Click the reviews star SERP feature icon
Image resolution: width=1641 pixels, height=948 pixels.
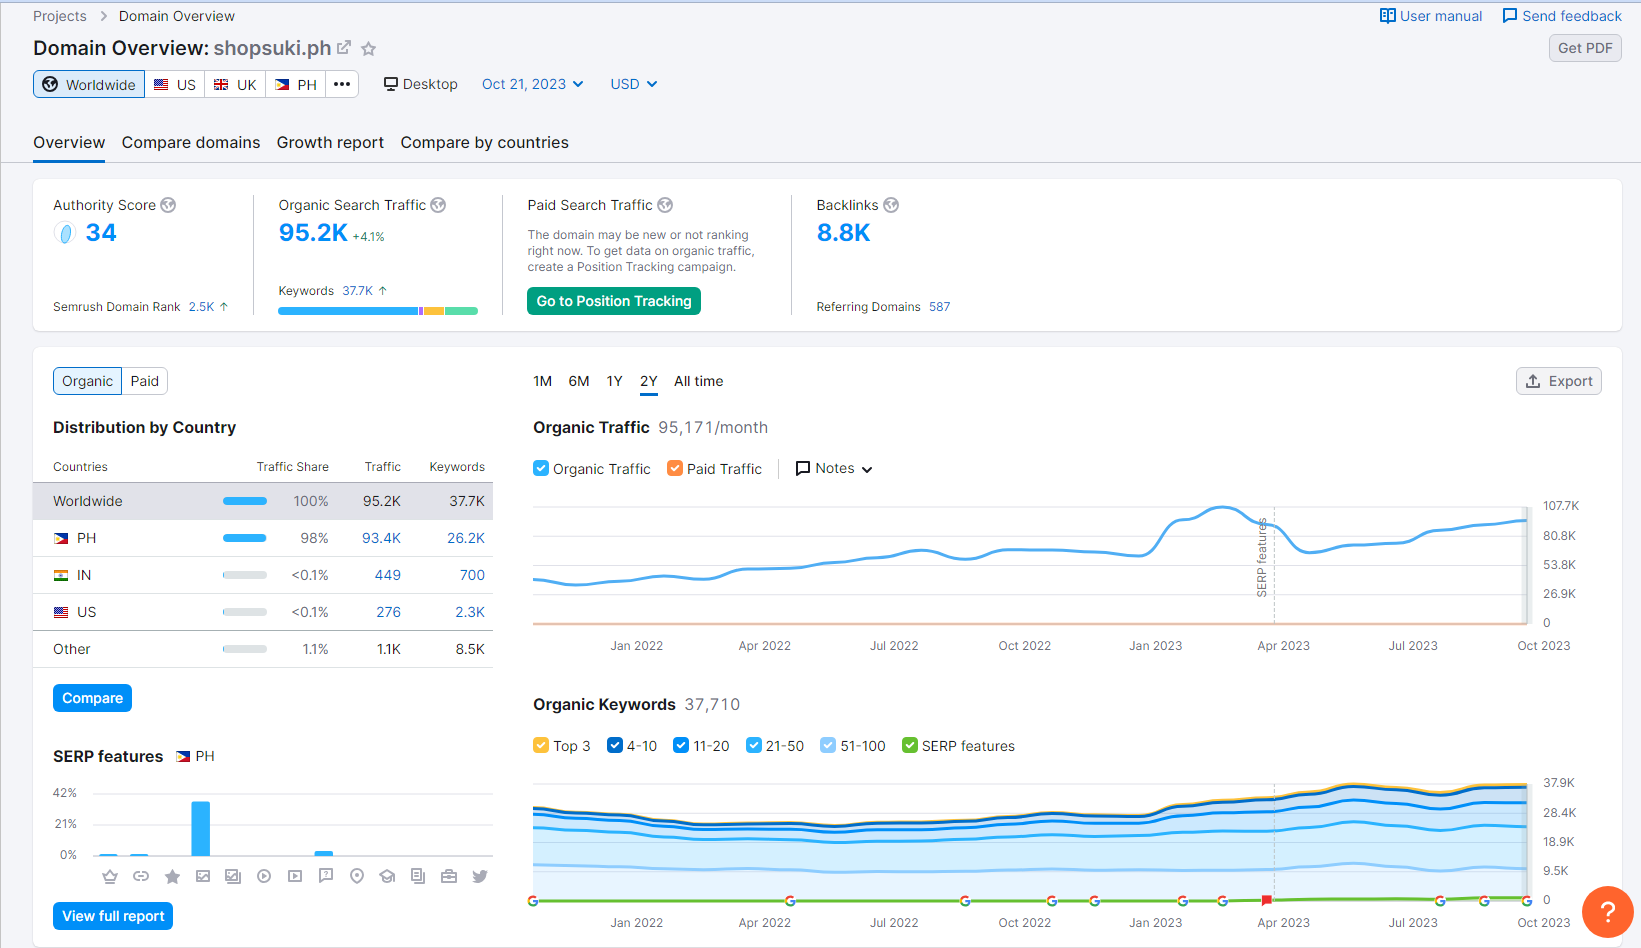tap(172, 876)
